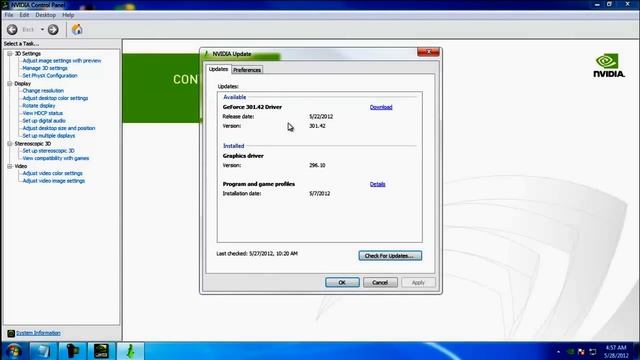Viewport: 640px width, 360px height.
Task: Select Set up multiple displays
Action: tap(49, 136)
